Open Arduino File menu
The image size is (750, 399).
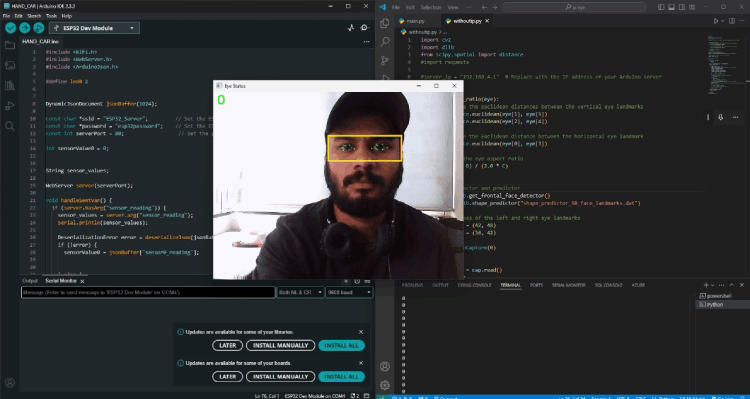point(6,16)
